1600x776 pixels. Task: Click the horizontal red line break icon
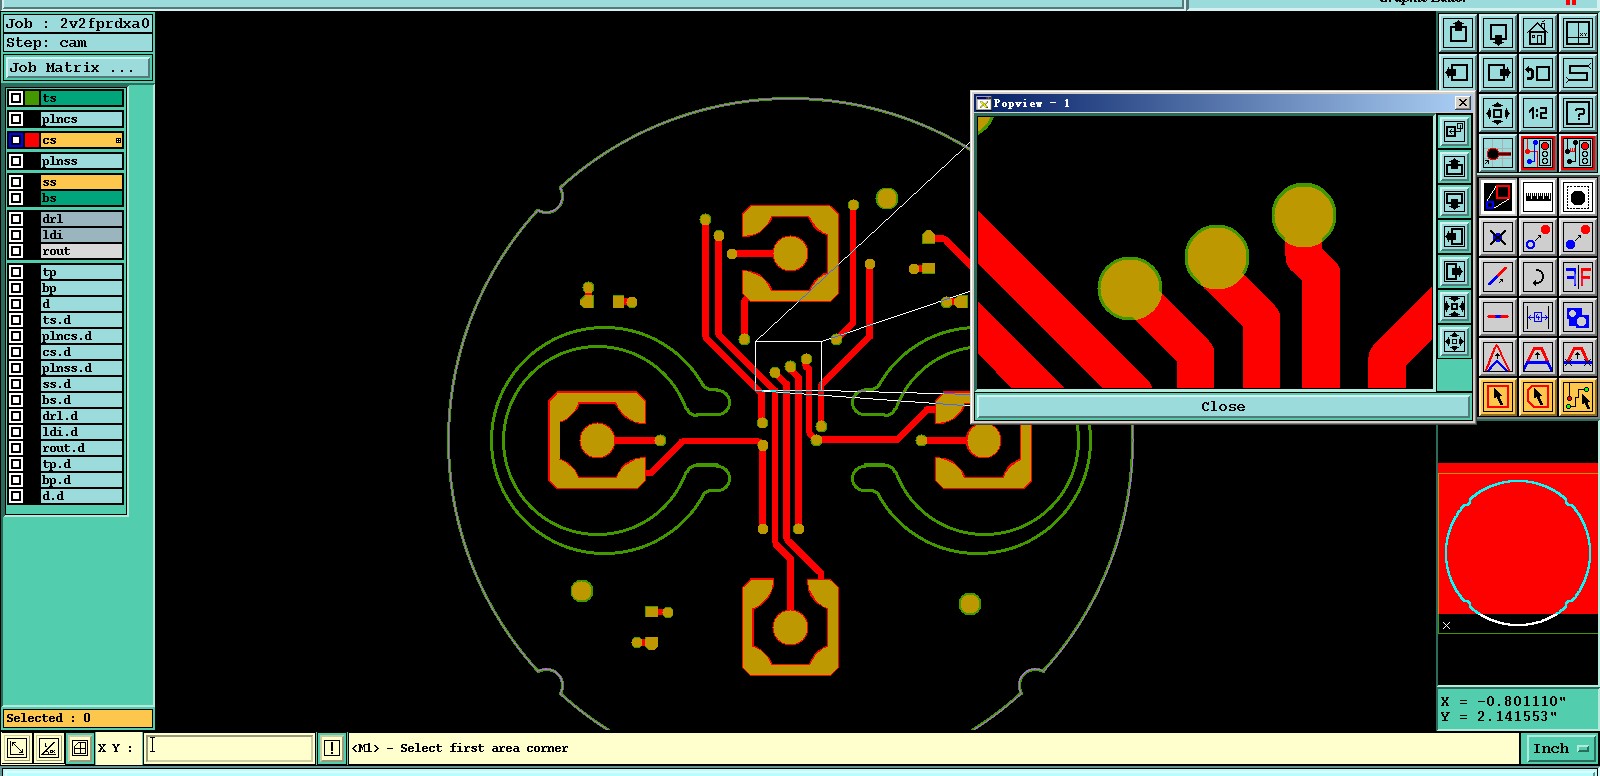(x=1498, y=317)
